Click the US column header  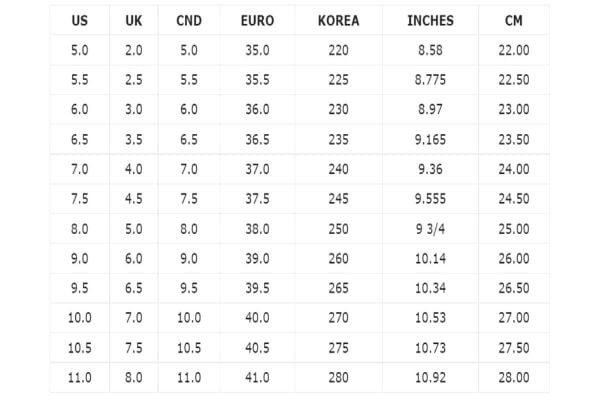pos(80,20)
